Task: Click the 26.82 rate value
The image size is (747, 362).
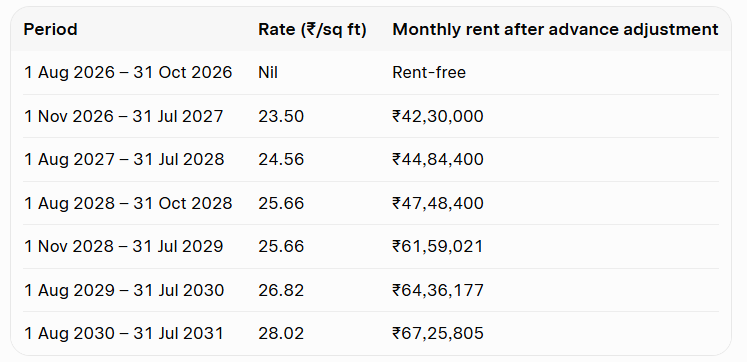Action: pyautogui.click(x=281, y=290)
